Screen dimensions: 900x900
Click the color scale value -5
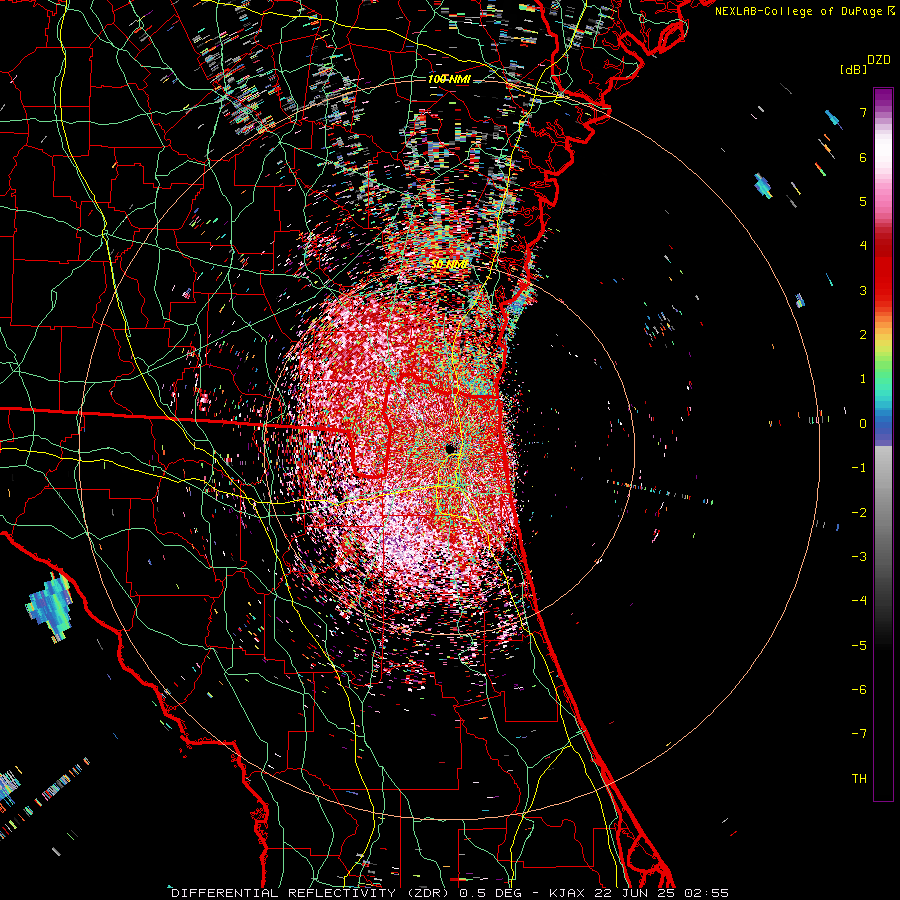pyautogui.click(x=859, y=646)
